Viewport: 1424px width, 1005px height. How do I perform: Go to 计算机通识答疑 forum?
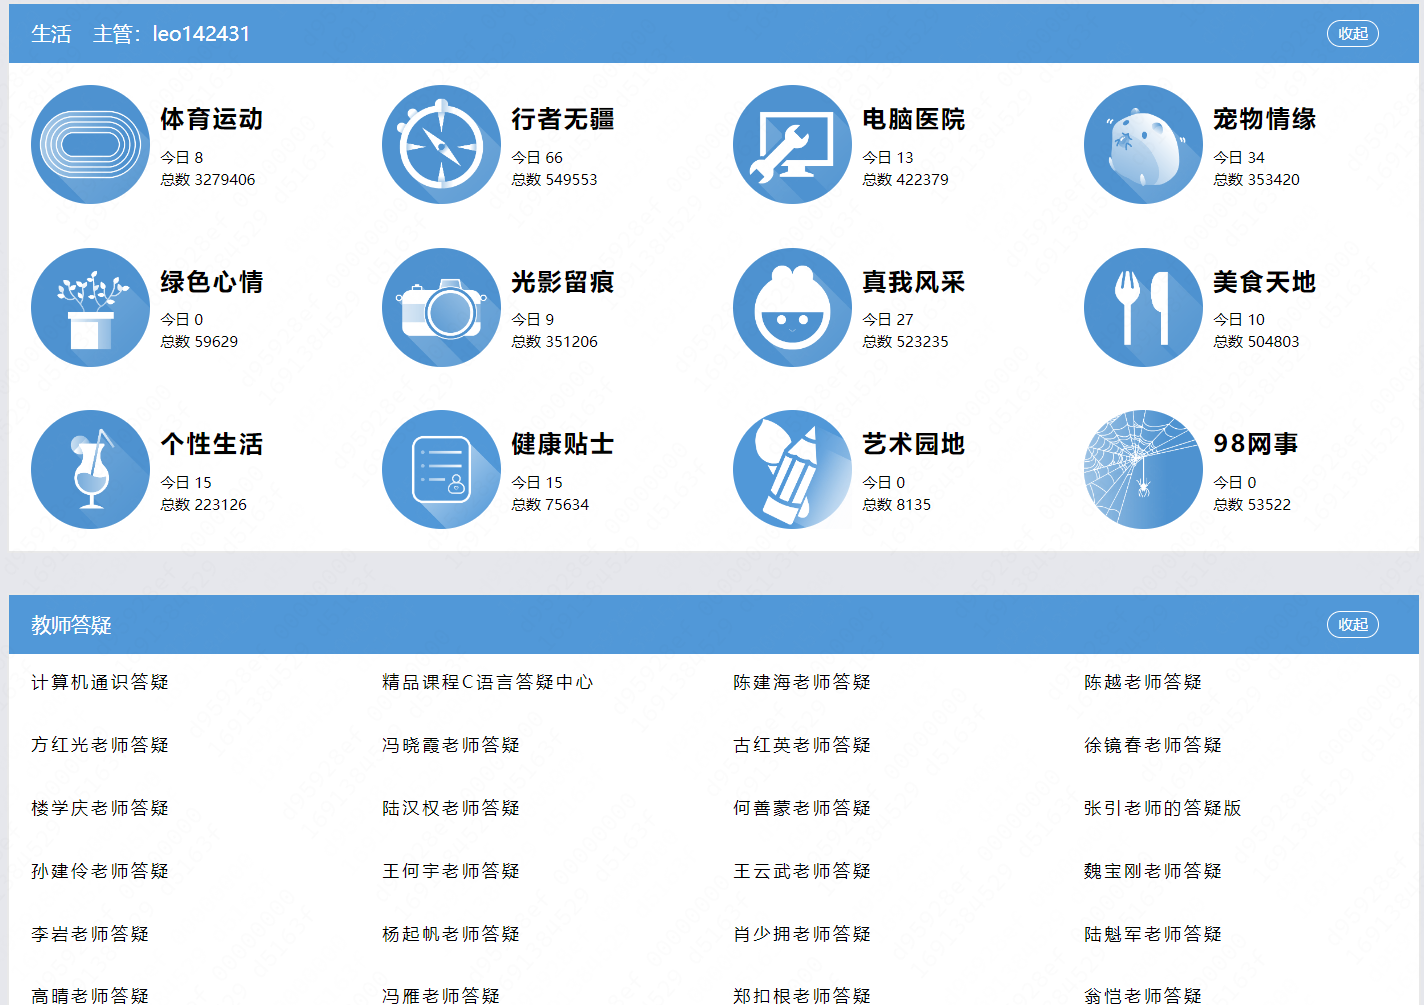(100, 682)
